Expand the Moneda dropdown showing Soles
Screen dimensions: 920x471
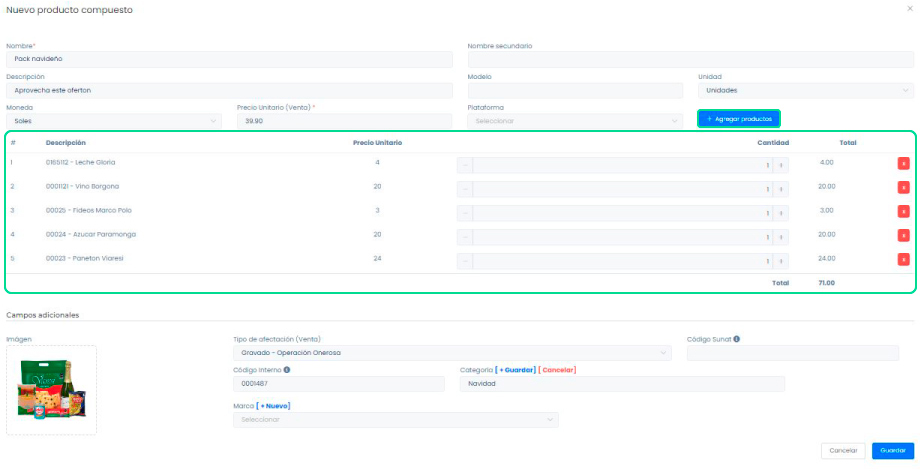114,121
